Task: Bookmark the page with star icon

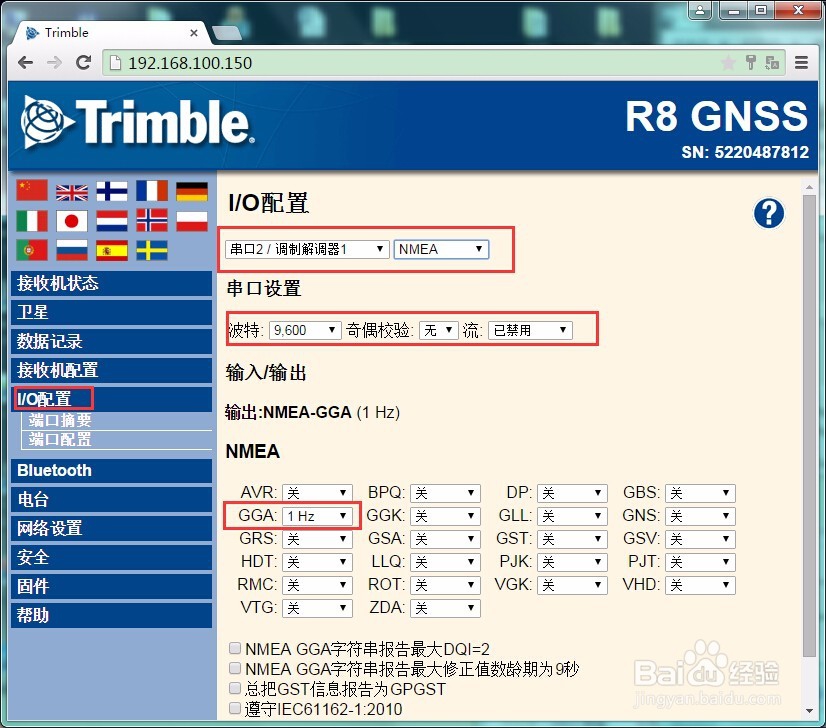Action: point(728,63)
